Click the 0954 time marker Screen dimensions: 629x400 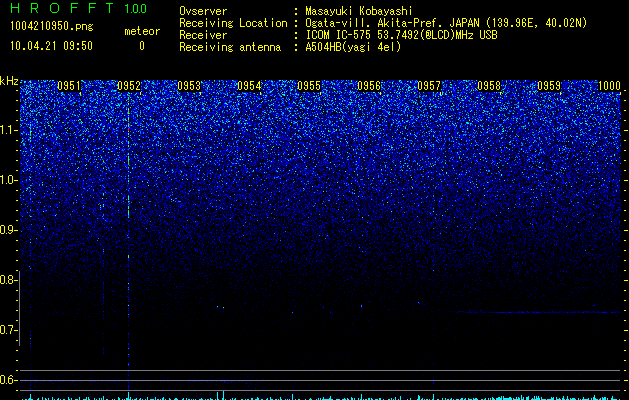pos(249,86)
